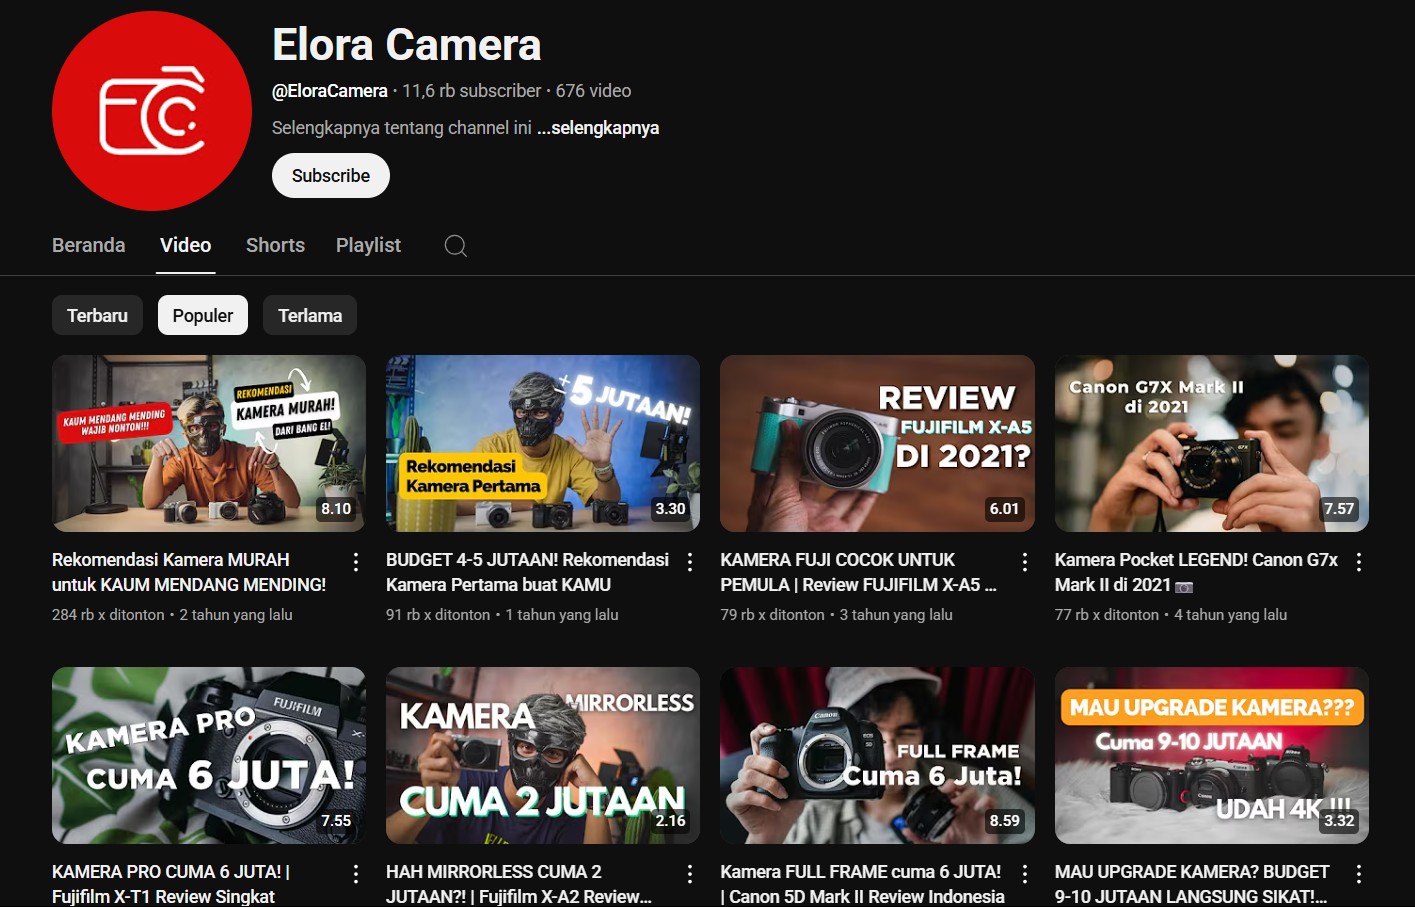Viewport: 1415px width, 907px height.
Task: Open the Shorts tab
Action: coord(275,245)
